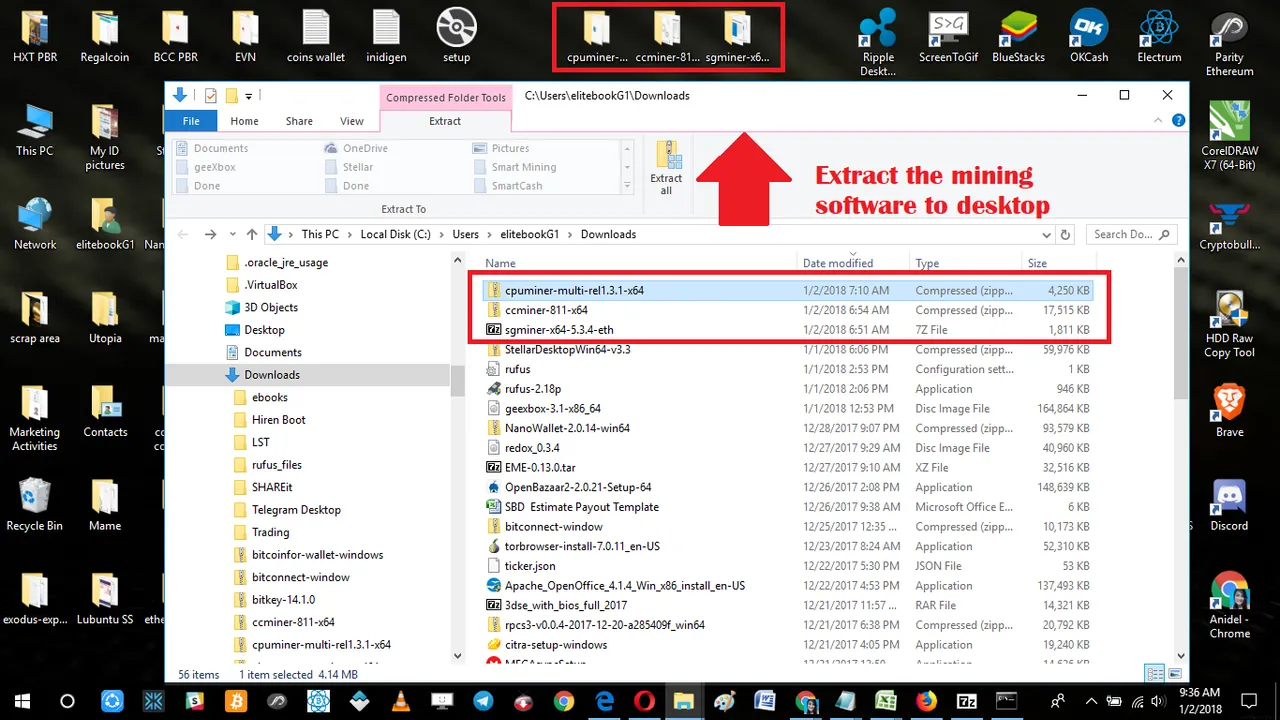Select sgminer-x64-5.3.4-eth file in the list
Screen dimensions: 1280x720
pos(789,330)
